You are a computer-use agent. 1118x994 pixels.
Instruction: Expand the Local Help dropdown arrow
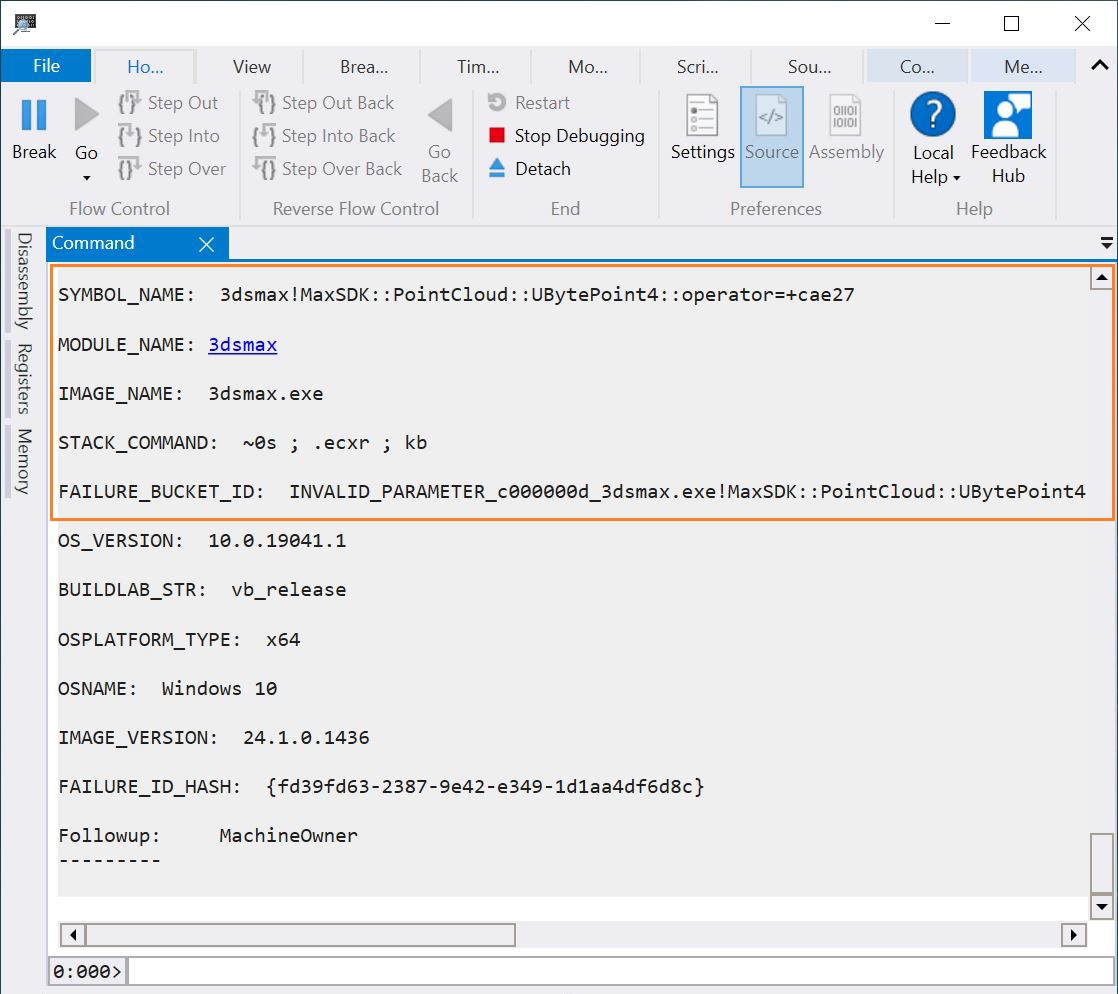click(x=957, y=178)
